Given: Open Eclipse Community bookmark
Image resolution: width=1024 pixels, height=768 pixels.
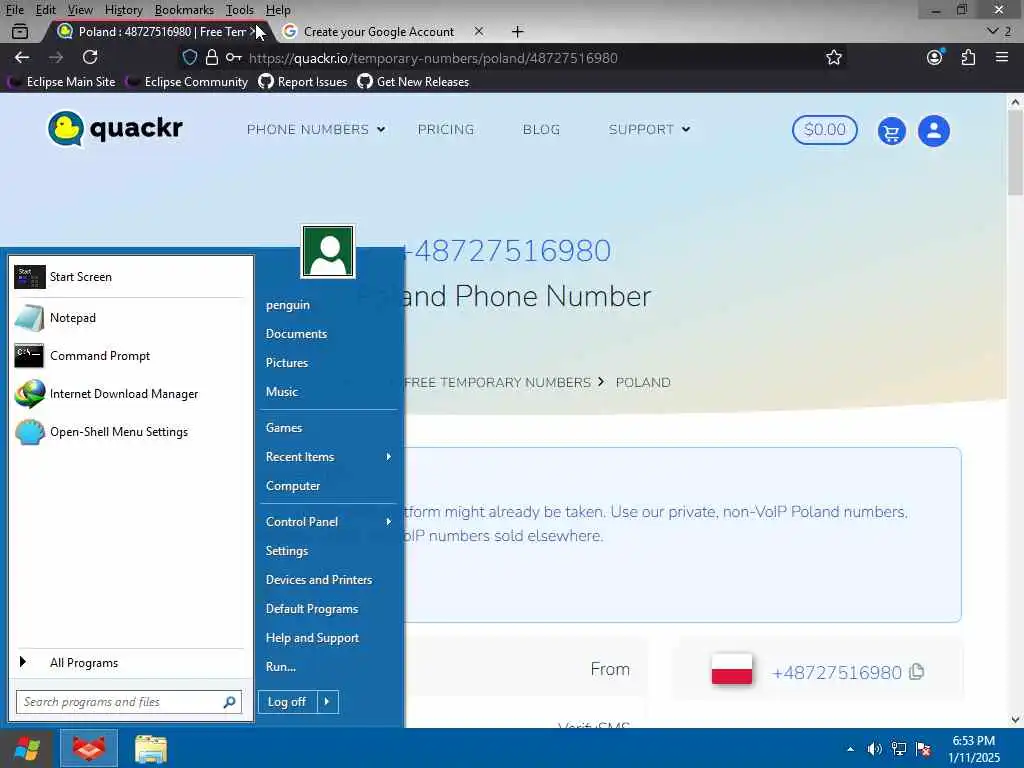Looking at the screenshot, I should [187, 82].
